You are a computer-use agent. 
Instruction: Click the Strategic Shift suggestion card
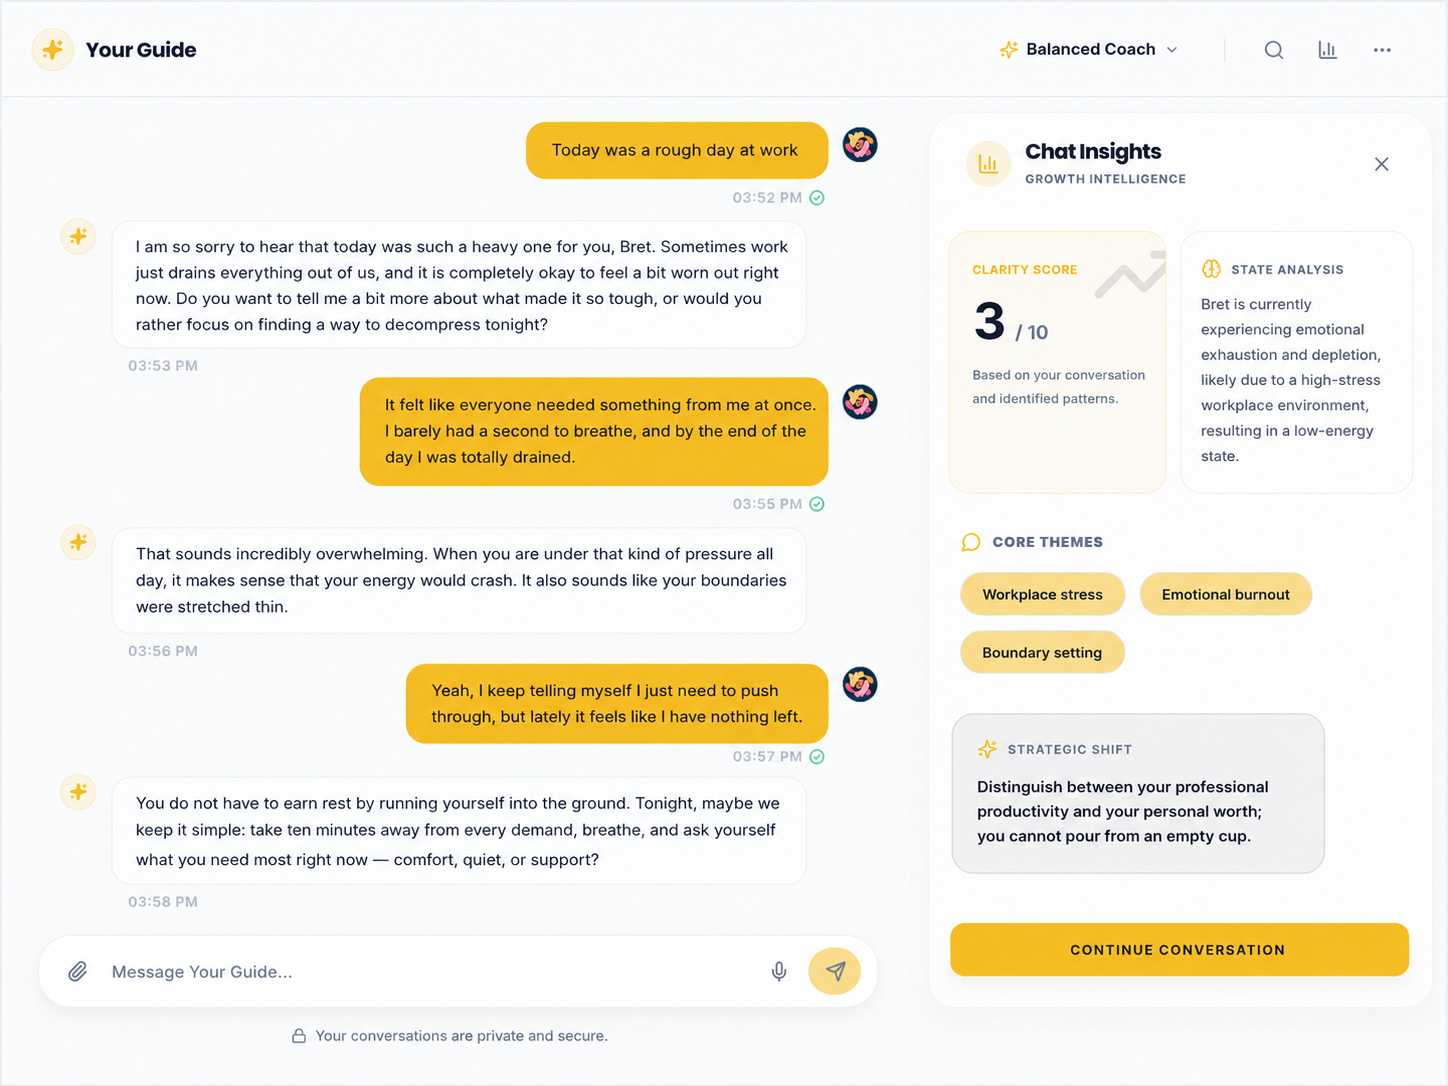point(1138,793)
